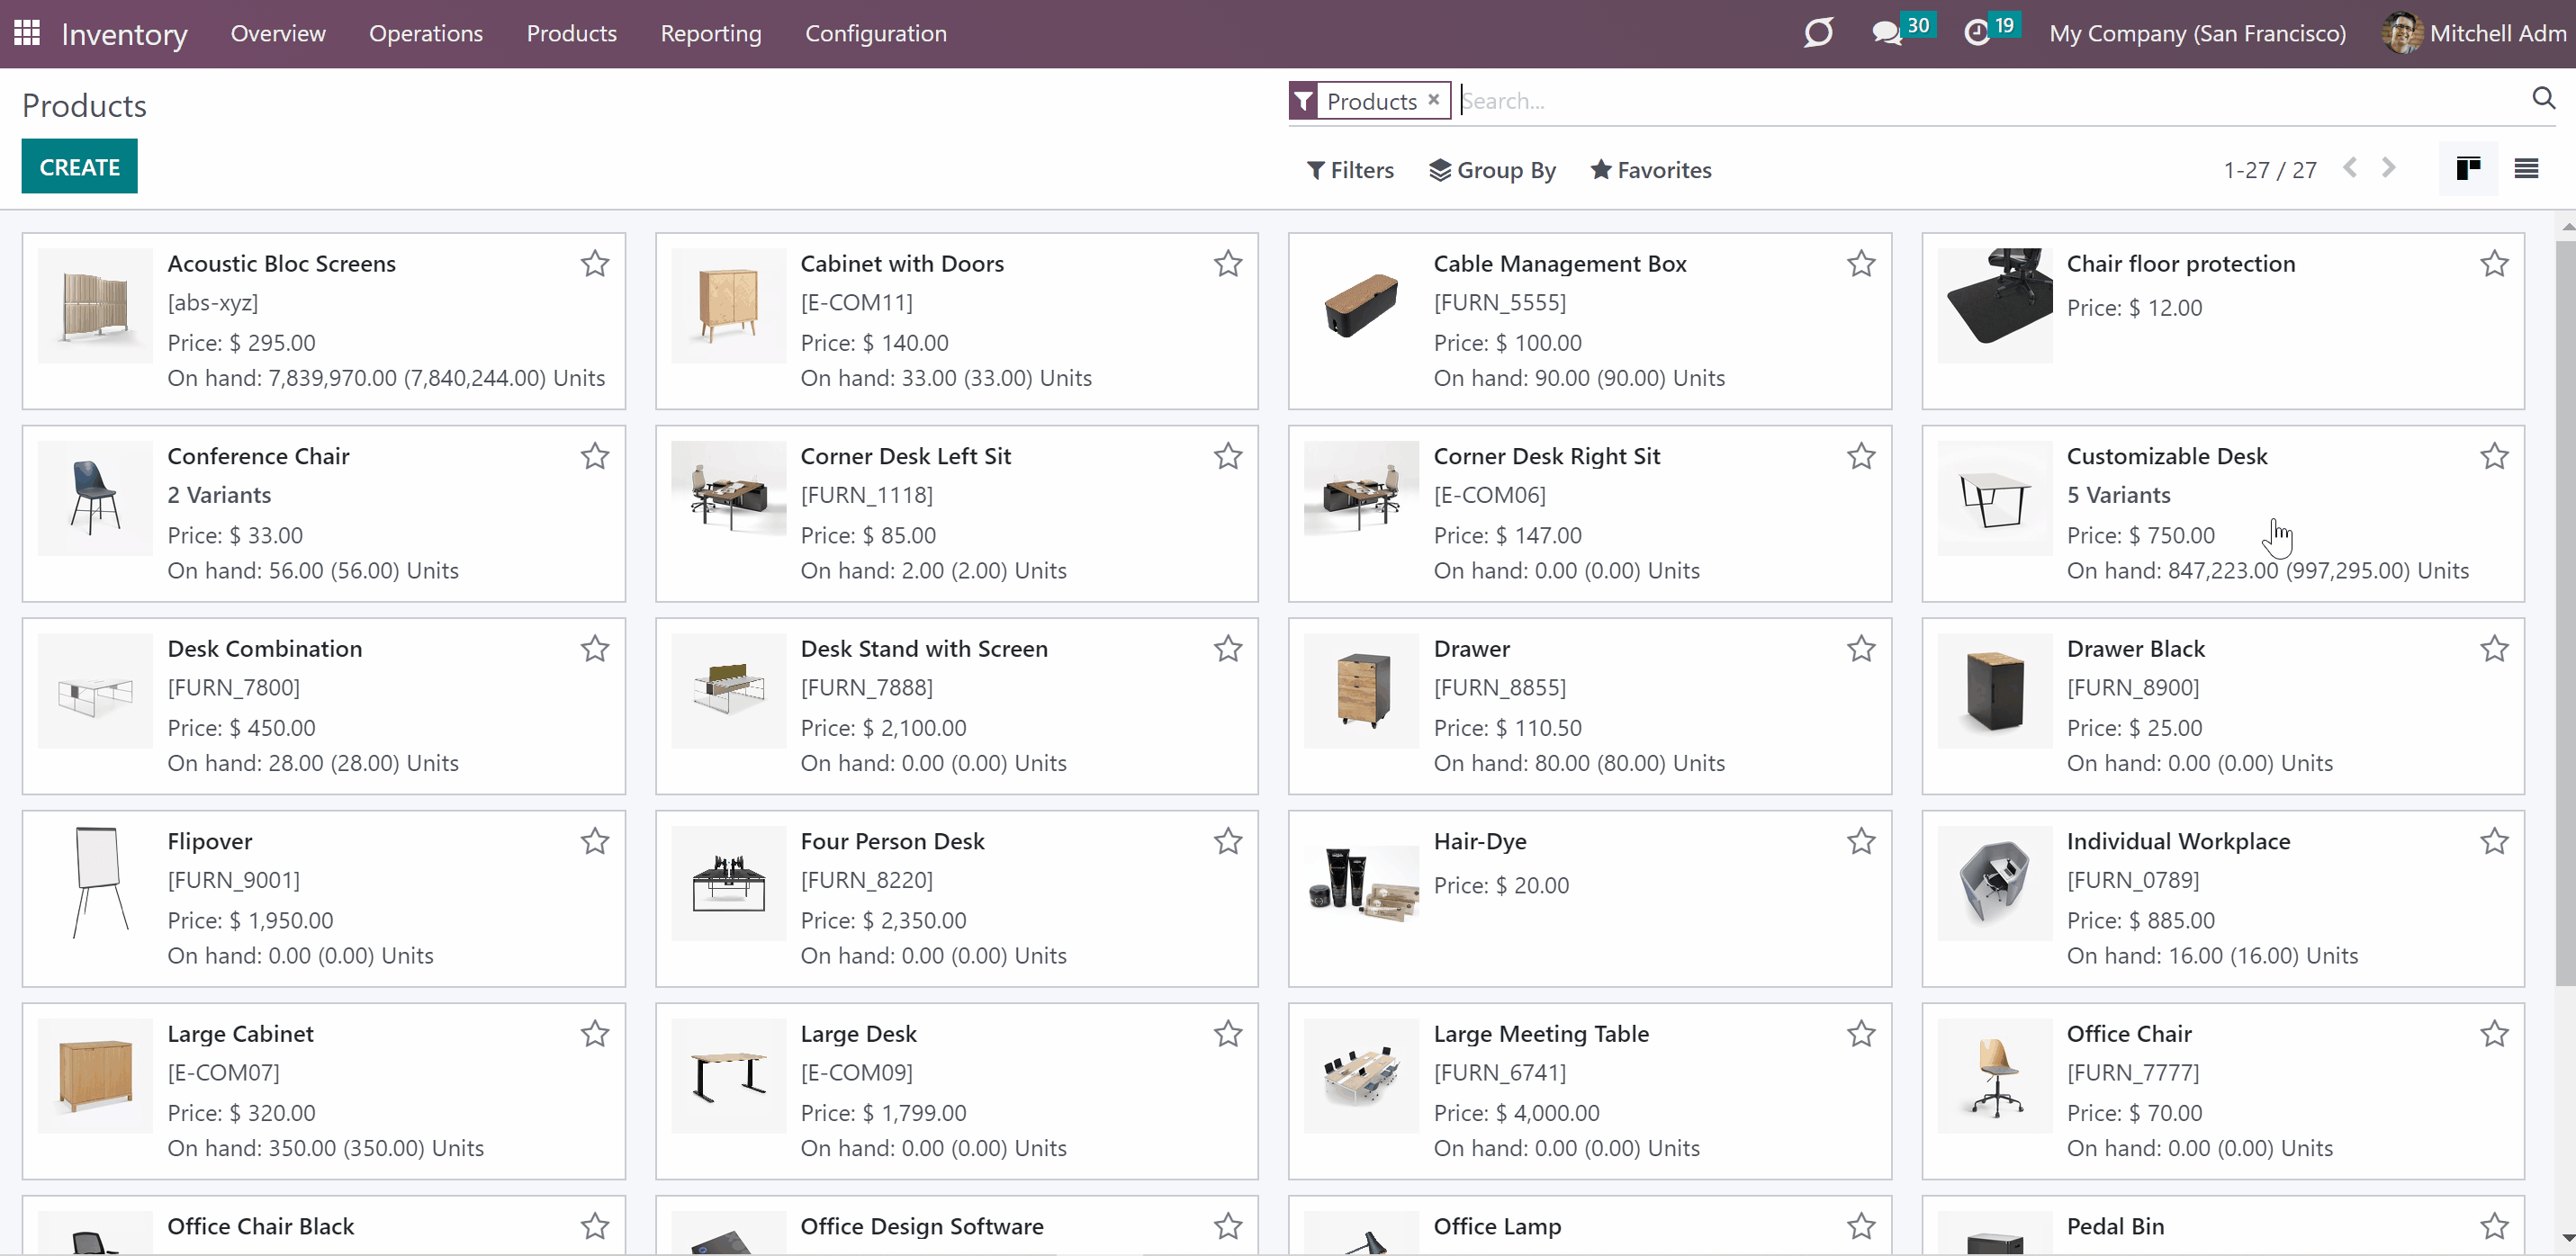Star the Cable Management Box product
Viewport: 2576px width, 1256px height.
click(x=1861, y=264)
